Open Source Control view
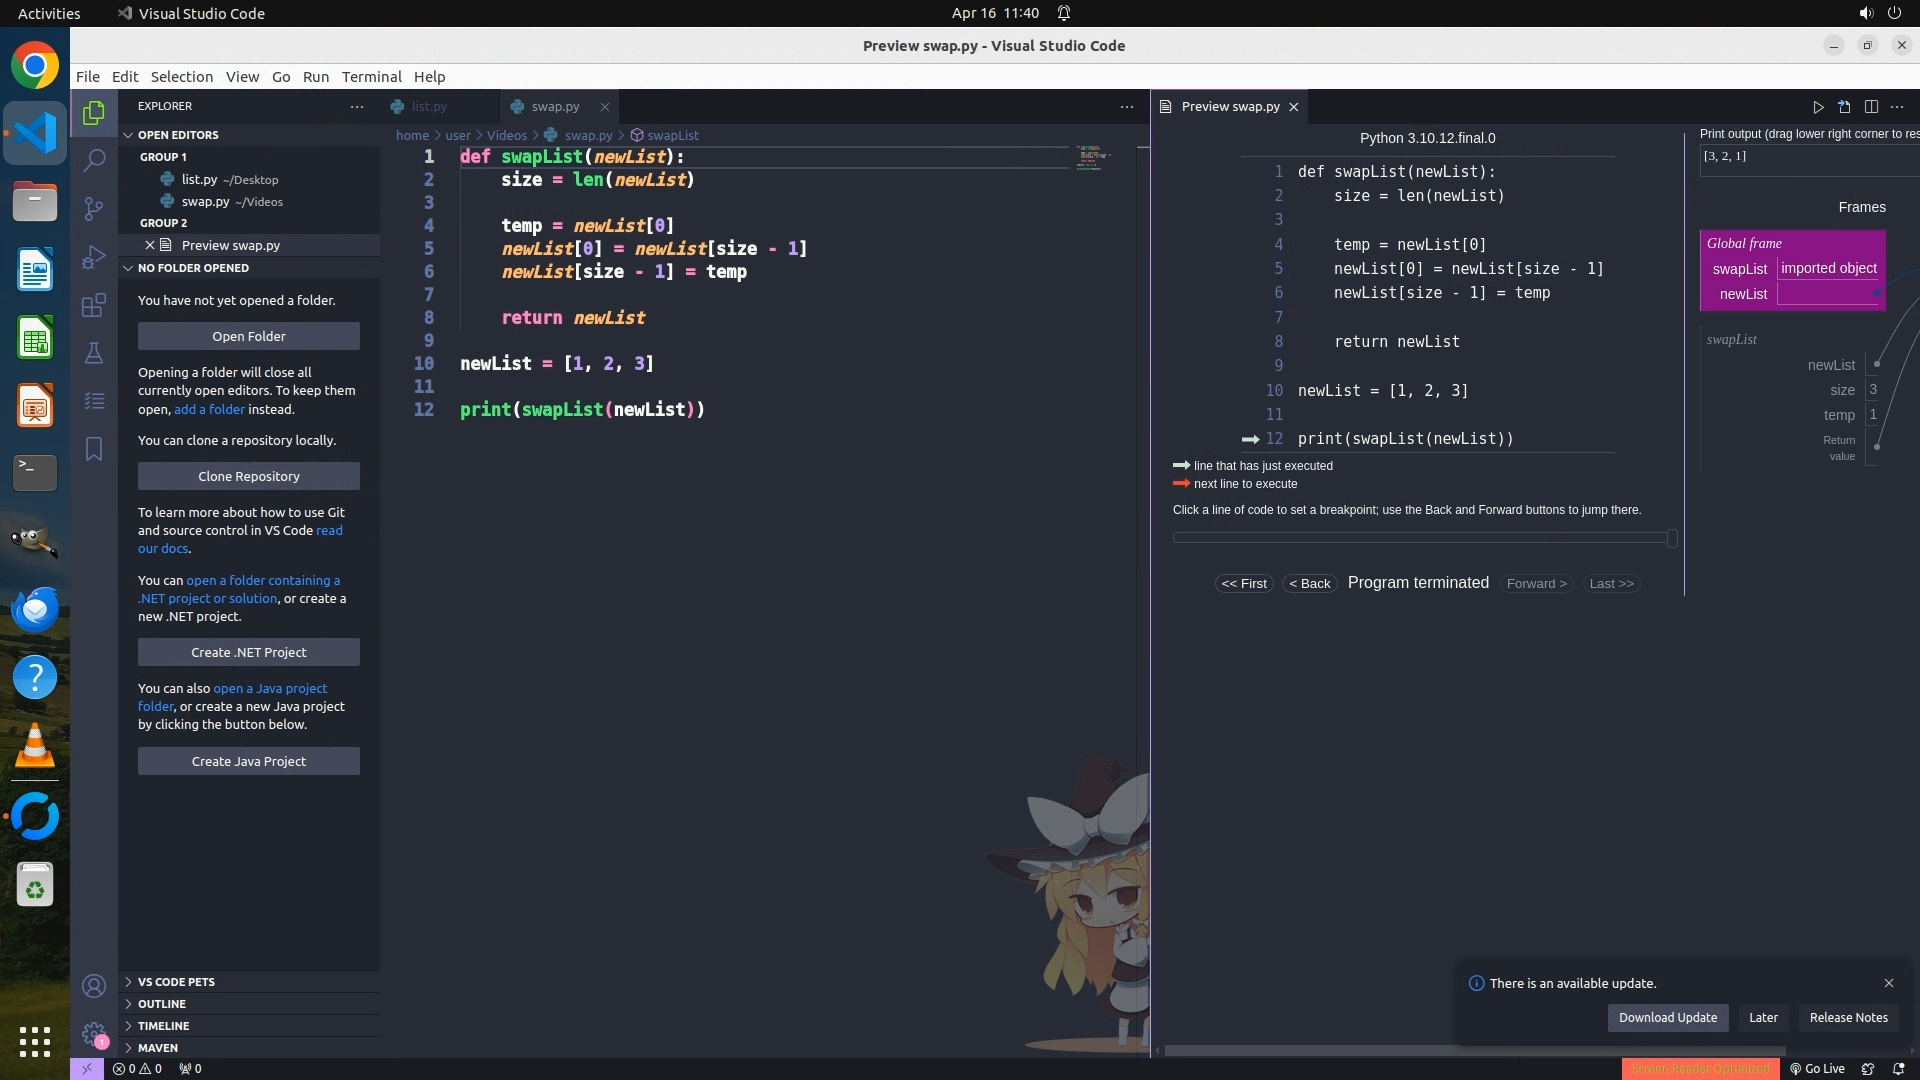 point(94,208)
